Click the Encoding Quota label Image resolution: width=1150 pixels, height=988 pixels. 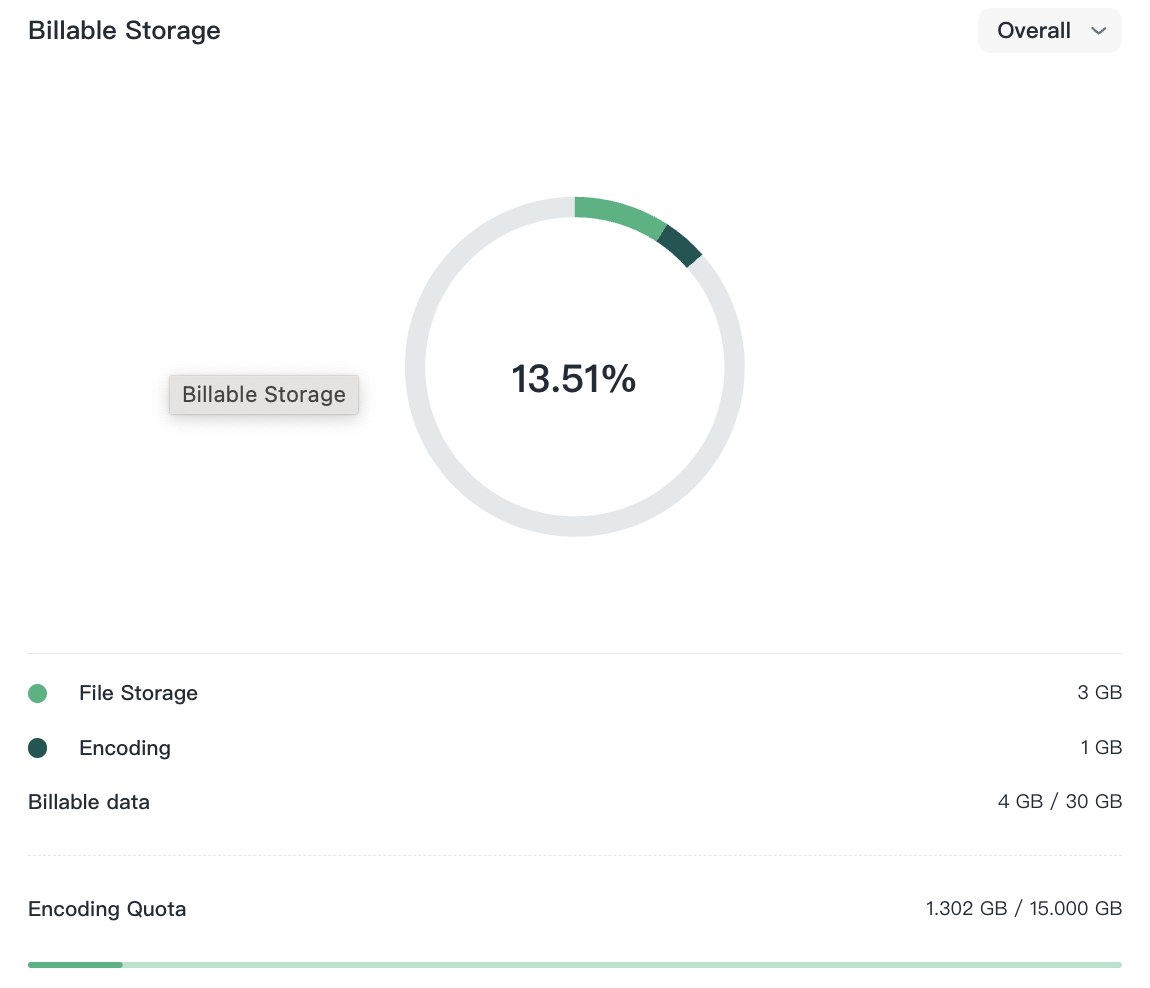107,909
